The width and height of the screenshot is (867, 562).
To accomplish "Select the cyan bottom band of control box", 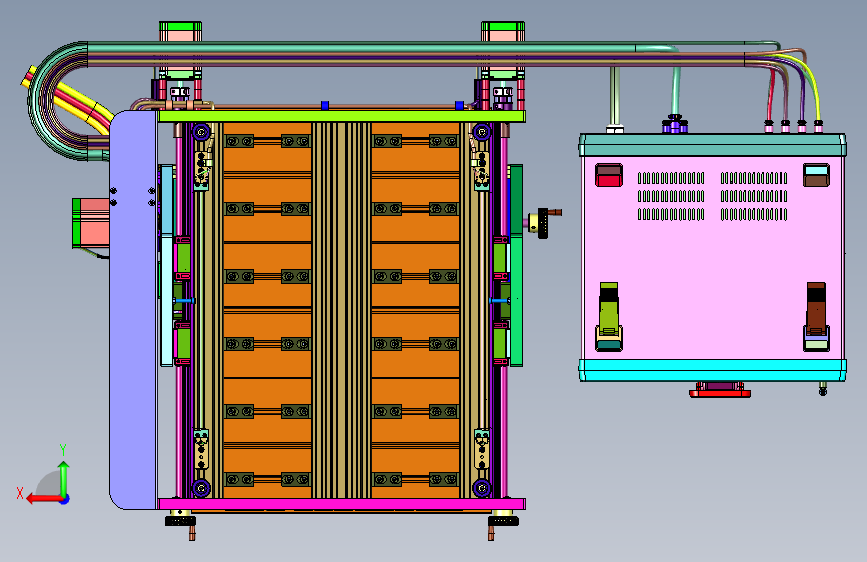I will 713,370.
